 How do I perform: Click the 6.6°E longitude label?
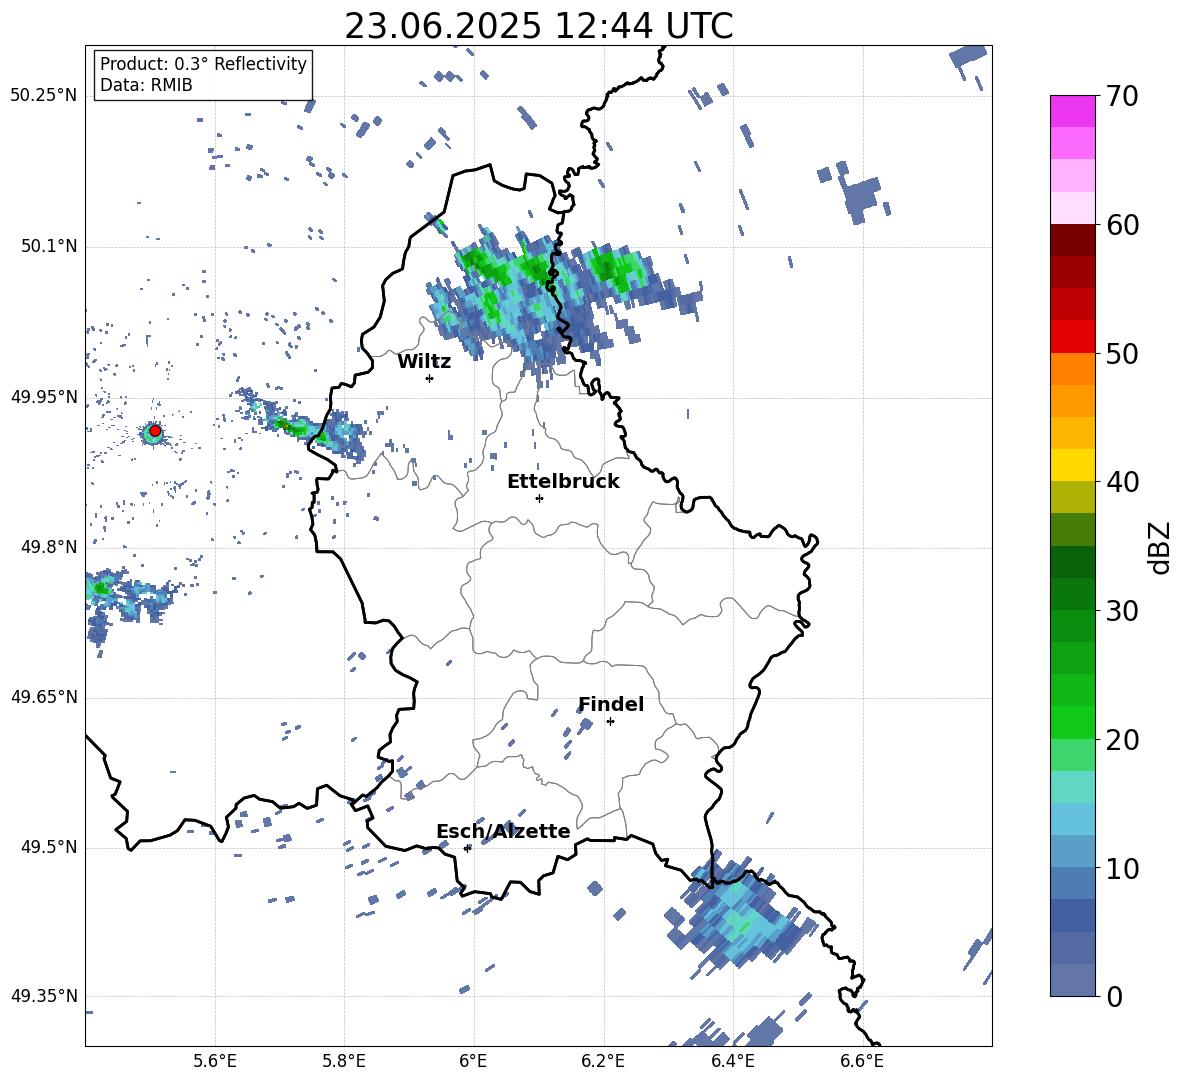(862, 1061)
